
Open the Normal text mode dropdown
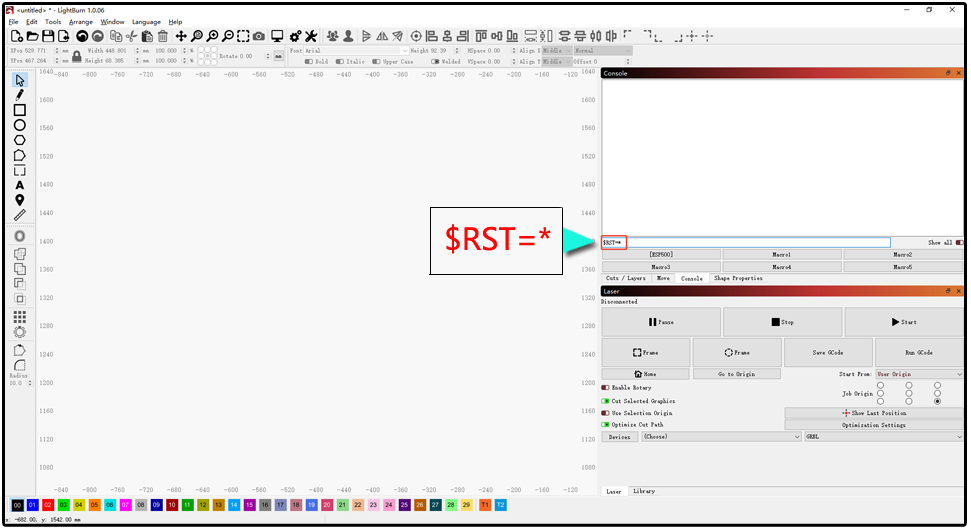point(602,51)
